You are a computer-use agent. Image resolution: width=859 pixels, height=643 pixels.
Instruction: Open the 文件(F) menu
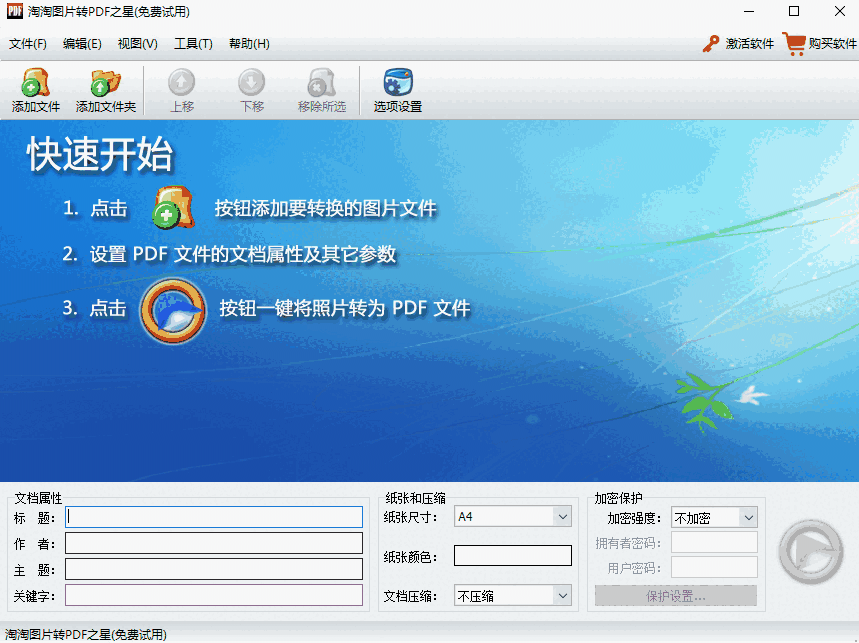tap(24, 44)
